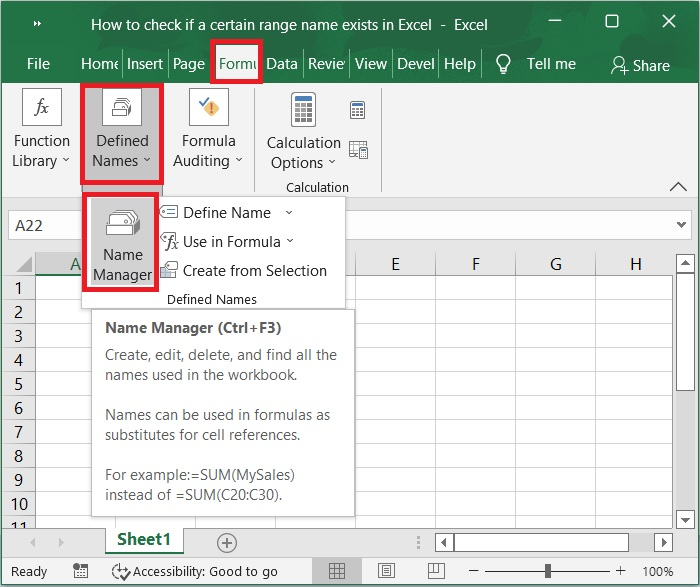
Task: Click the zoom out minus button
Action: [474, 571]
